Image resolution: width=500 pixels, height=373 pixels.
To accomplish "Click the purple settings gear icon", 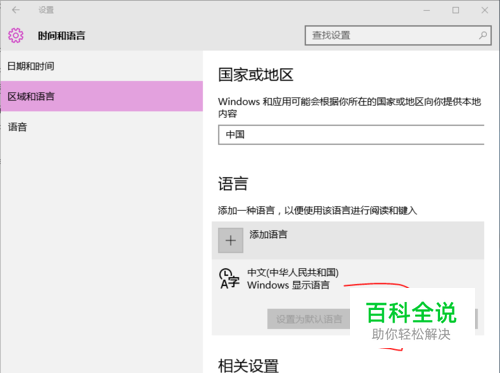I will coord(16,35).
